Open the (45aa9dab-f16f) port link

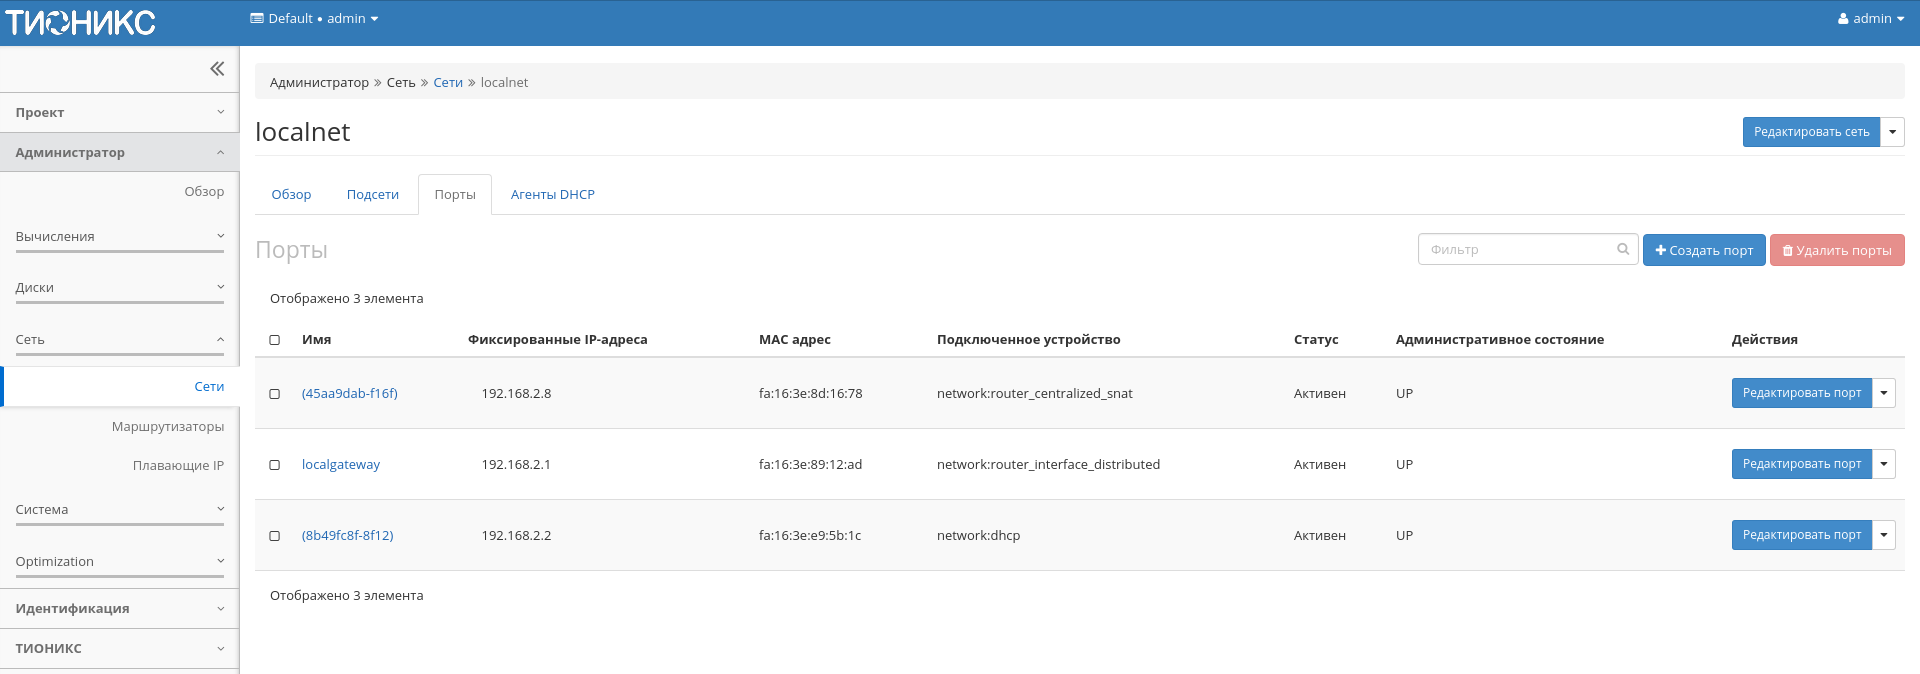(349, 394)
